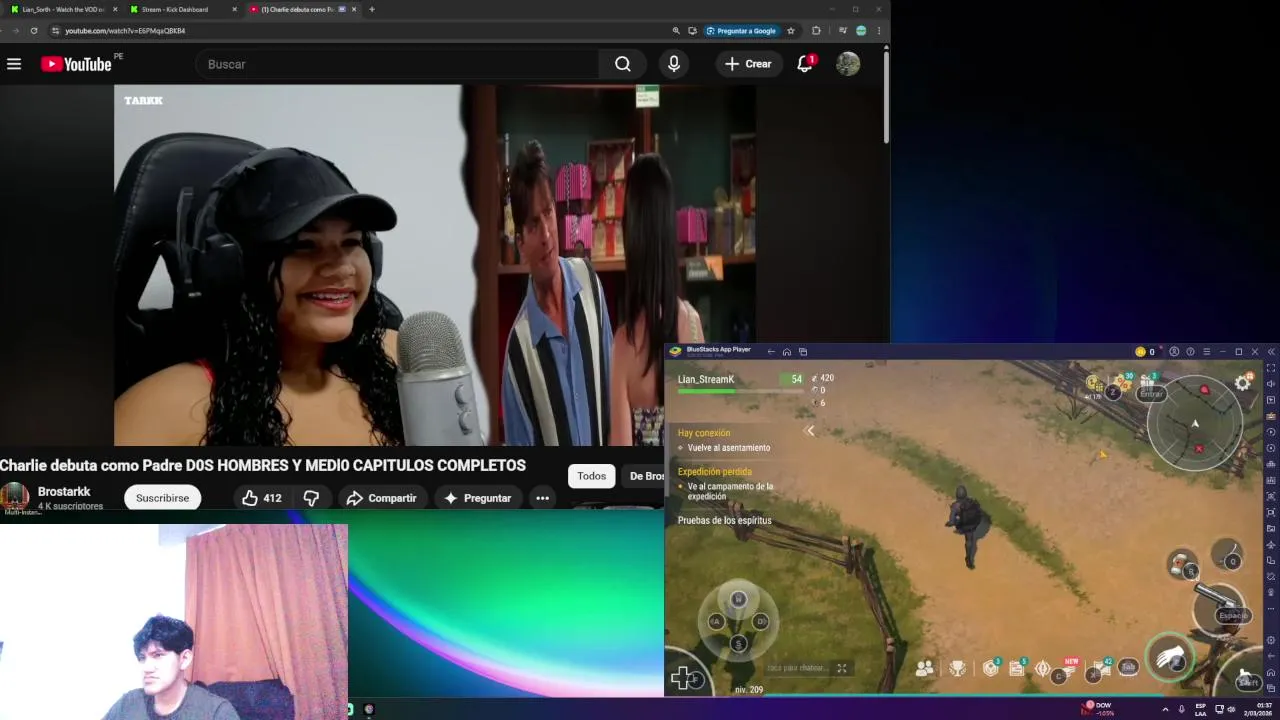Open the YouTube account avatar menu

[x=848, y=64]
